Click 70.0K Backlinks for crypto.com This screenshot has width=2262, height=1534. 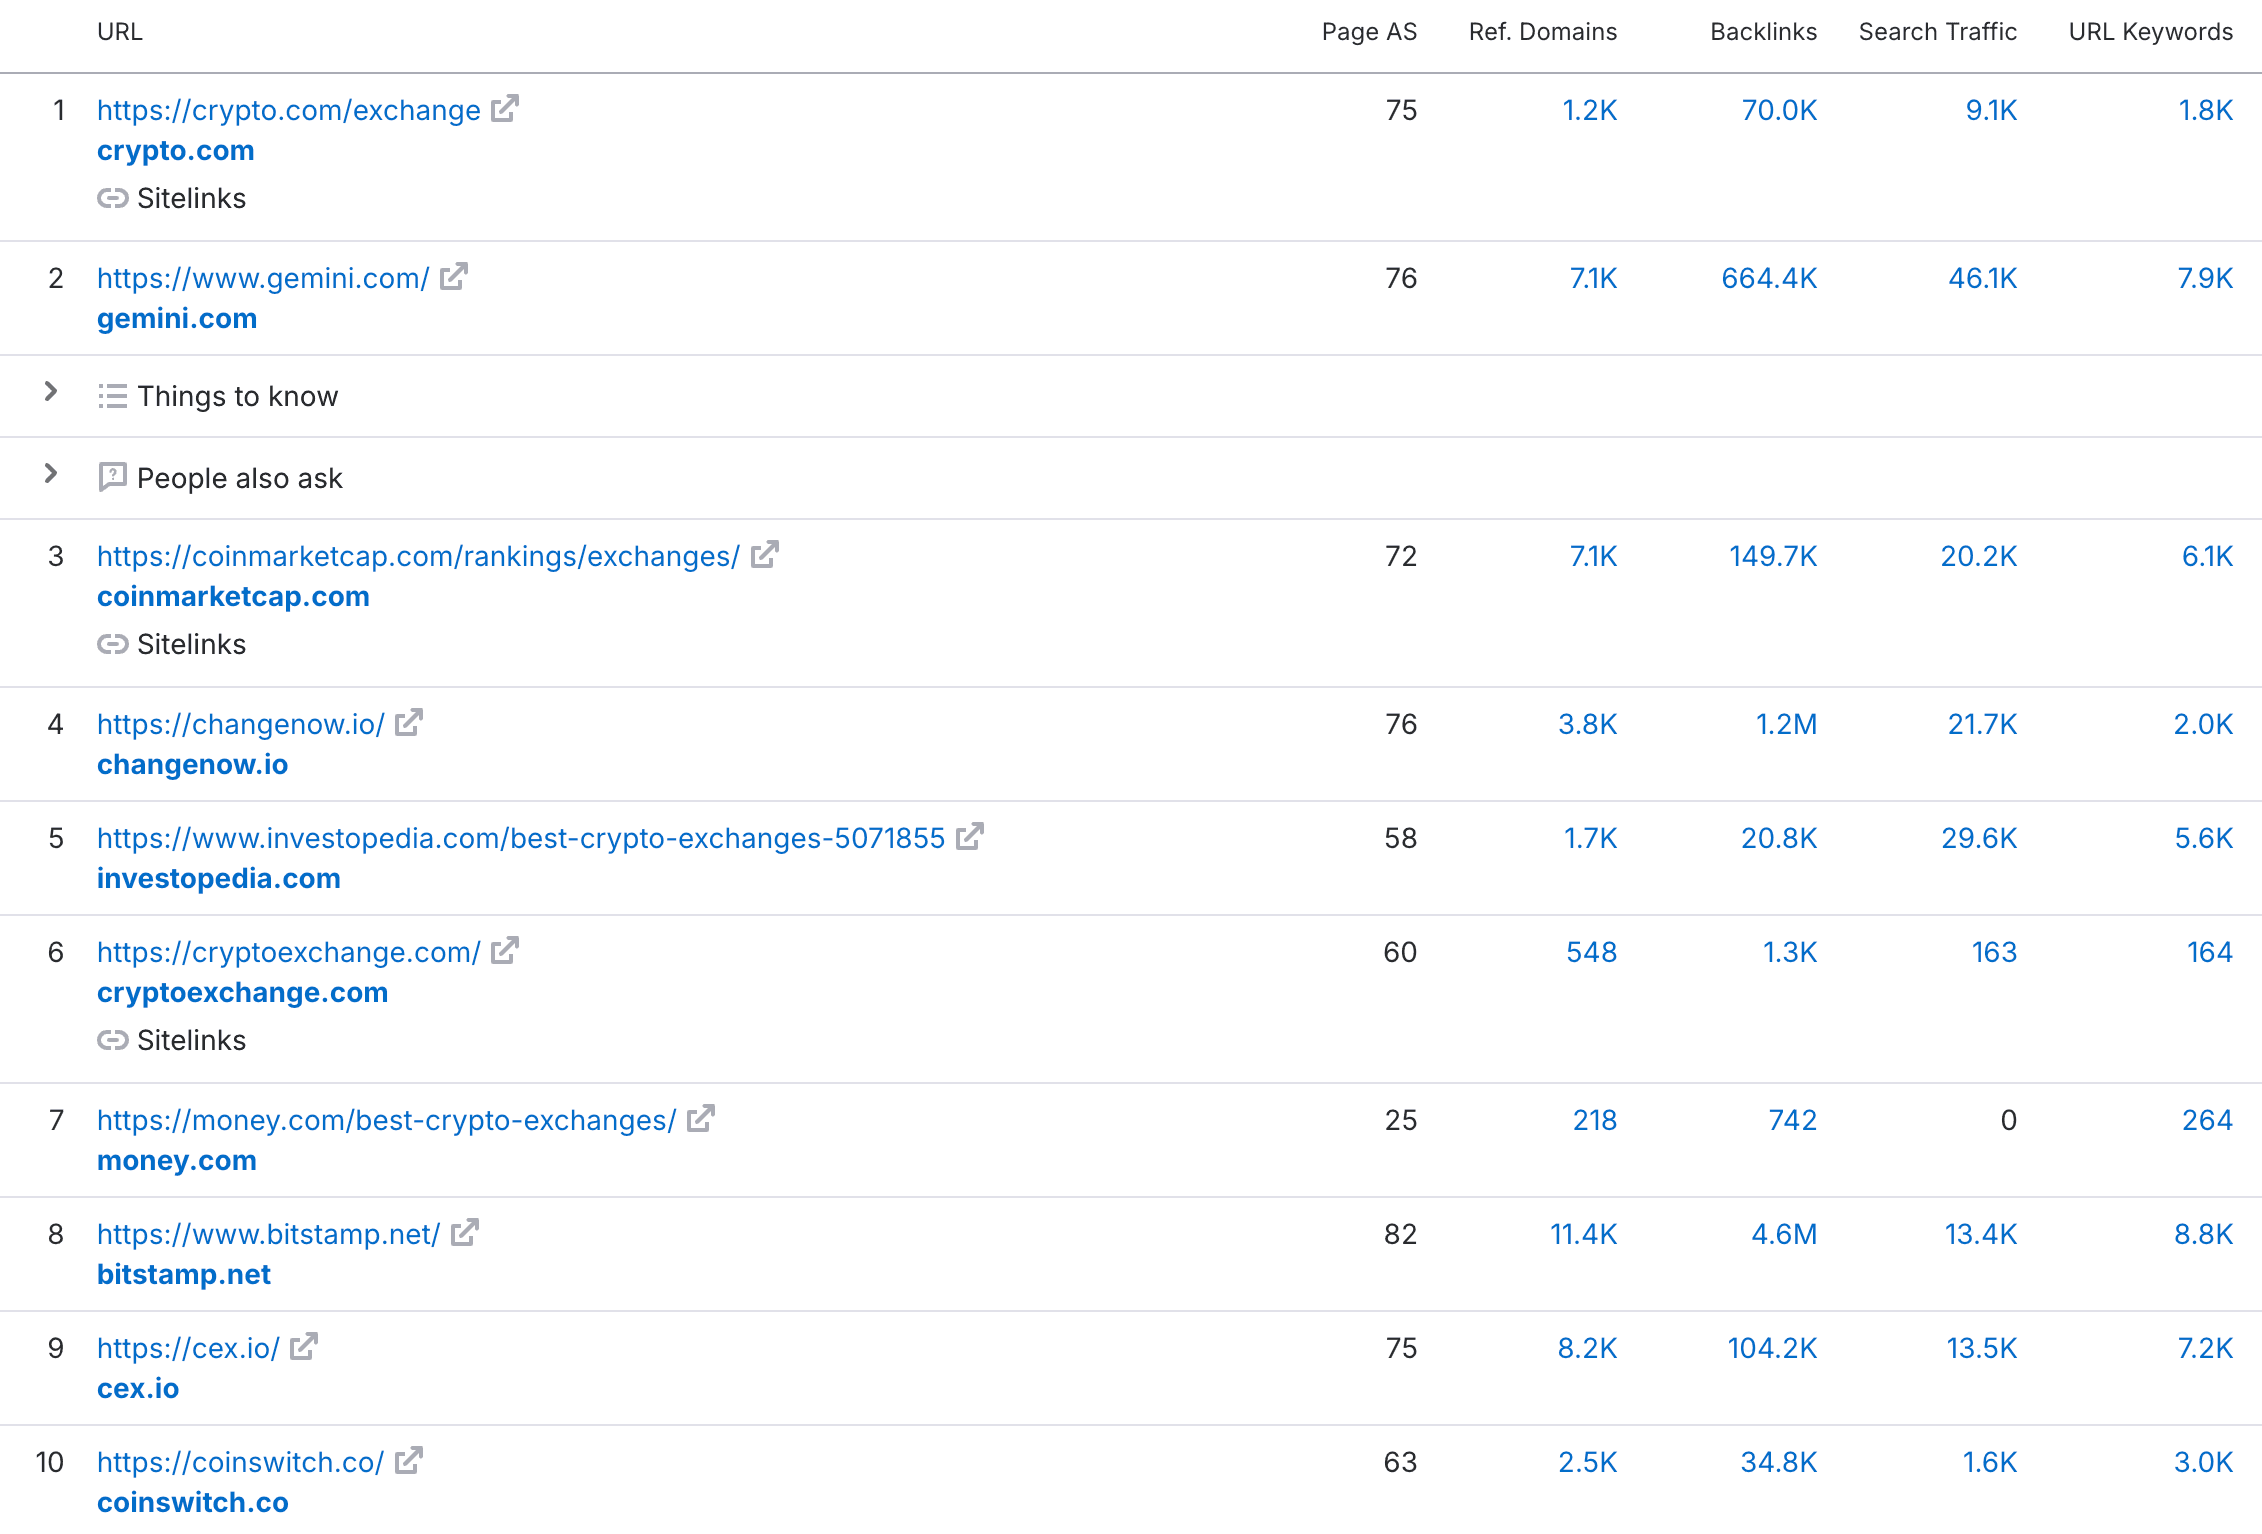click(1779, 110)
